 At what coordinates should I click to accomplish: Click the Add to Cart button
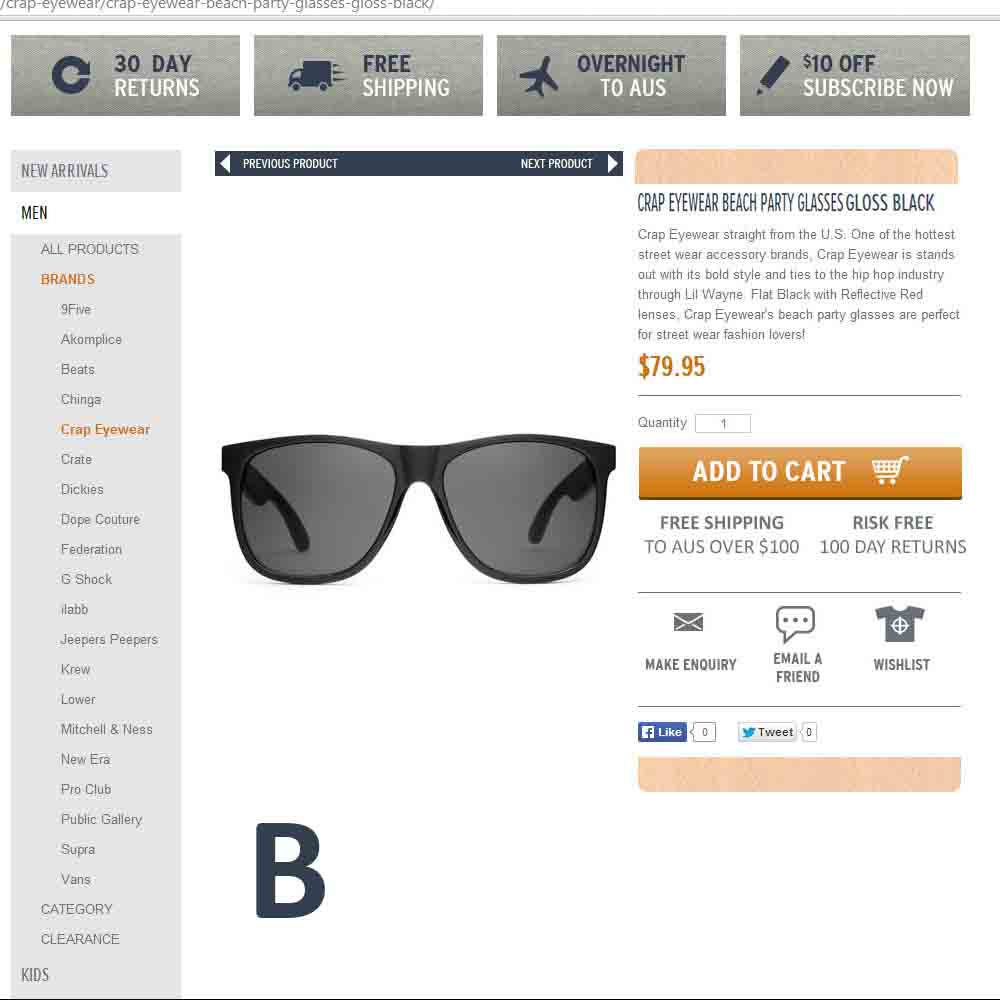point(800,473)
